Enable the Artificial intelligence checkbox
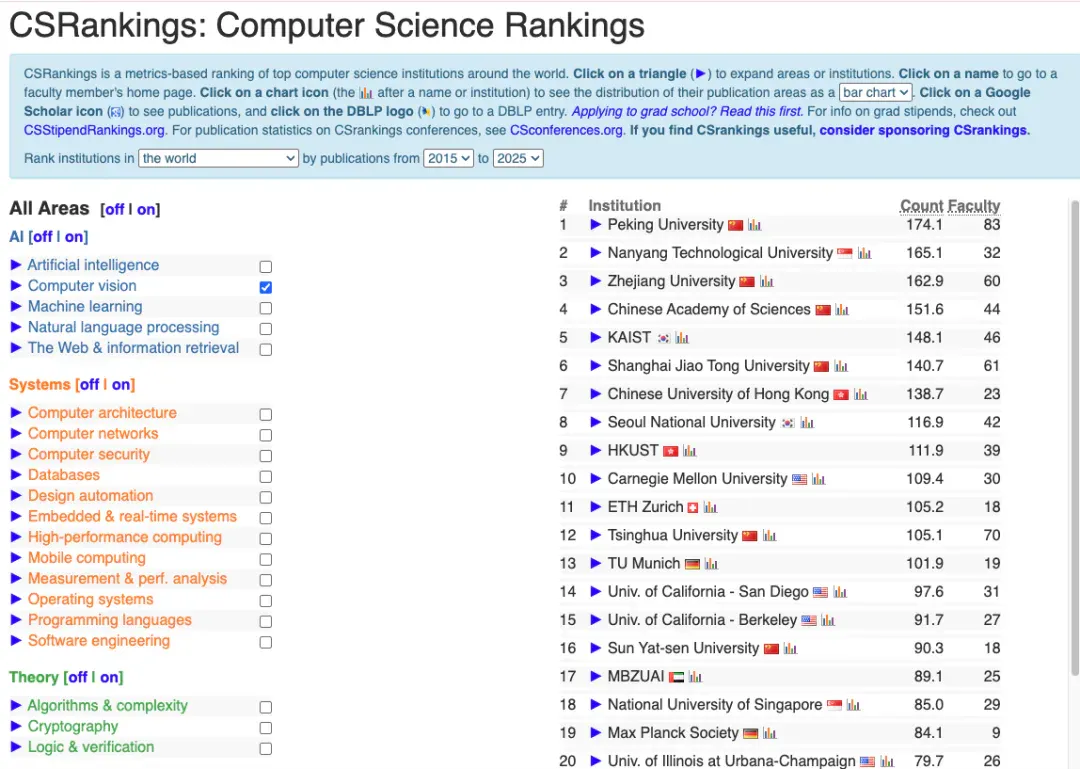This screenshot has width=1080, height=769. 266,267
